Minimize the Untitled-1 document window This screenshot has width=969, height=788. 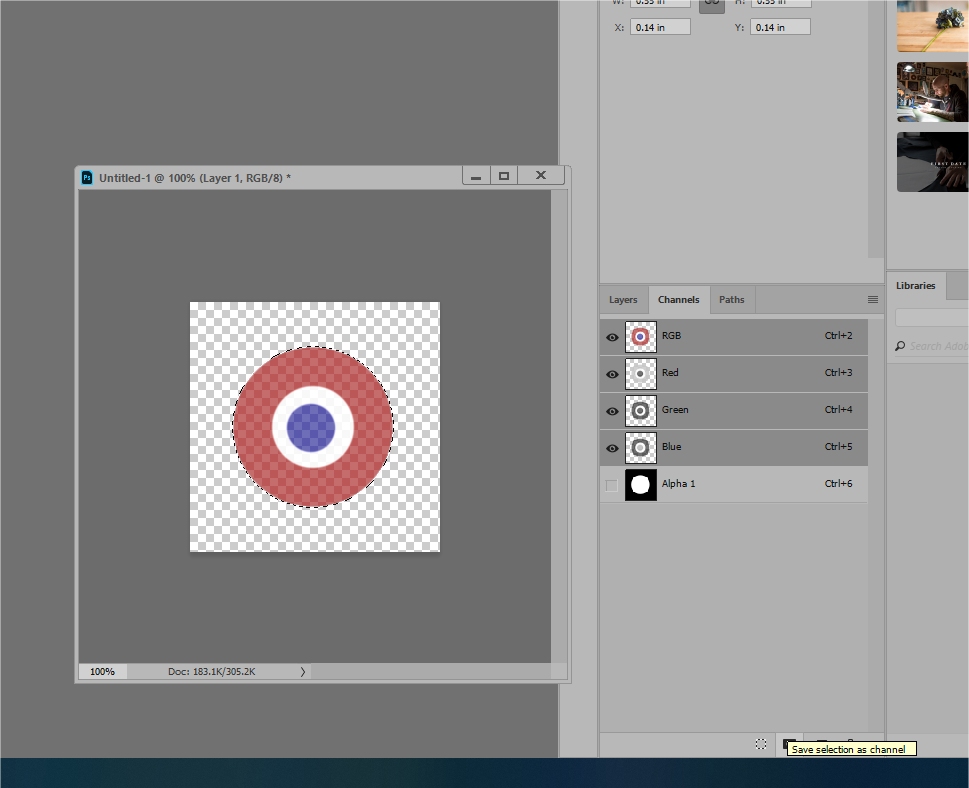click(x=476, y=176)
